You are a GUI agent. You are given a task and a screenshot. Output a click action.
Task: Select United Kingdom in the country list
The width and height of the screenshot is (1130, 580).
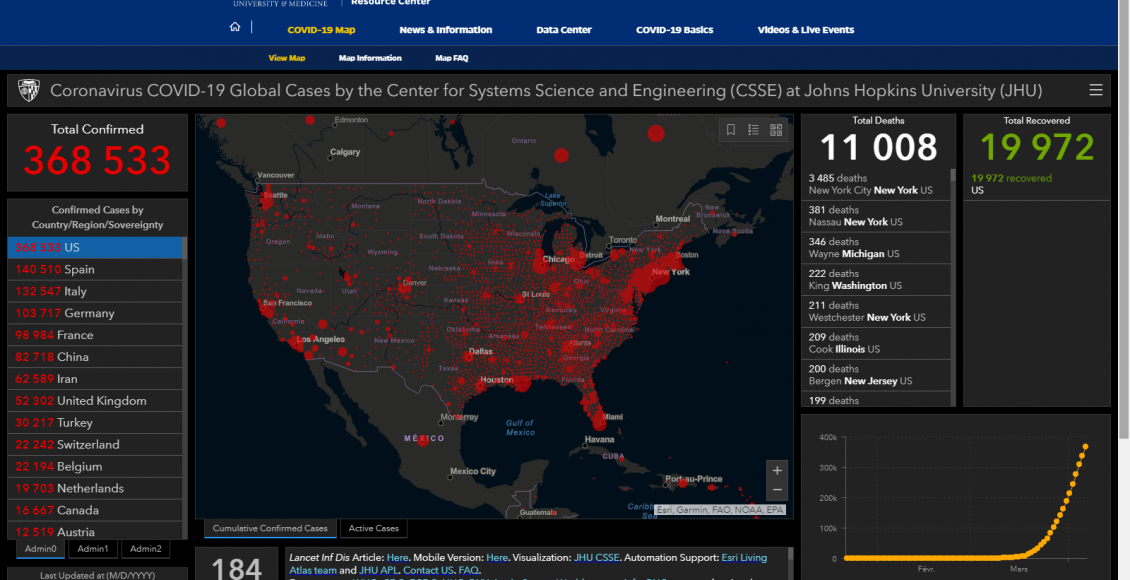(x=95, y=401)
